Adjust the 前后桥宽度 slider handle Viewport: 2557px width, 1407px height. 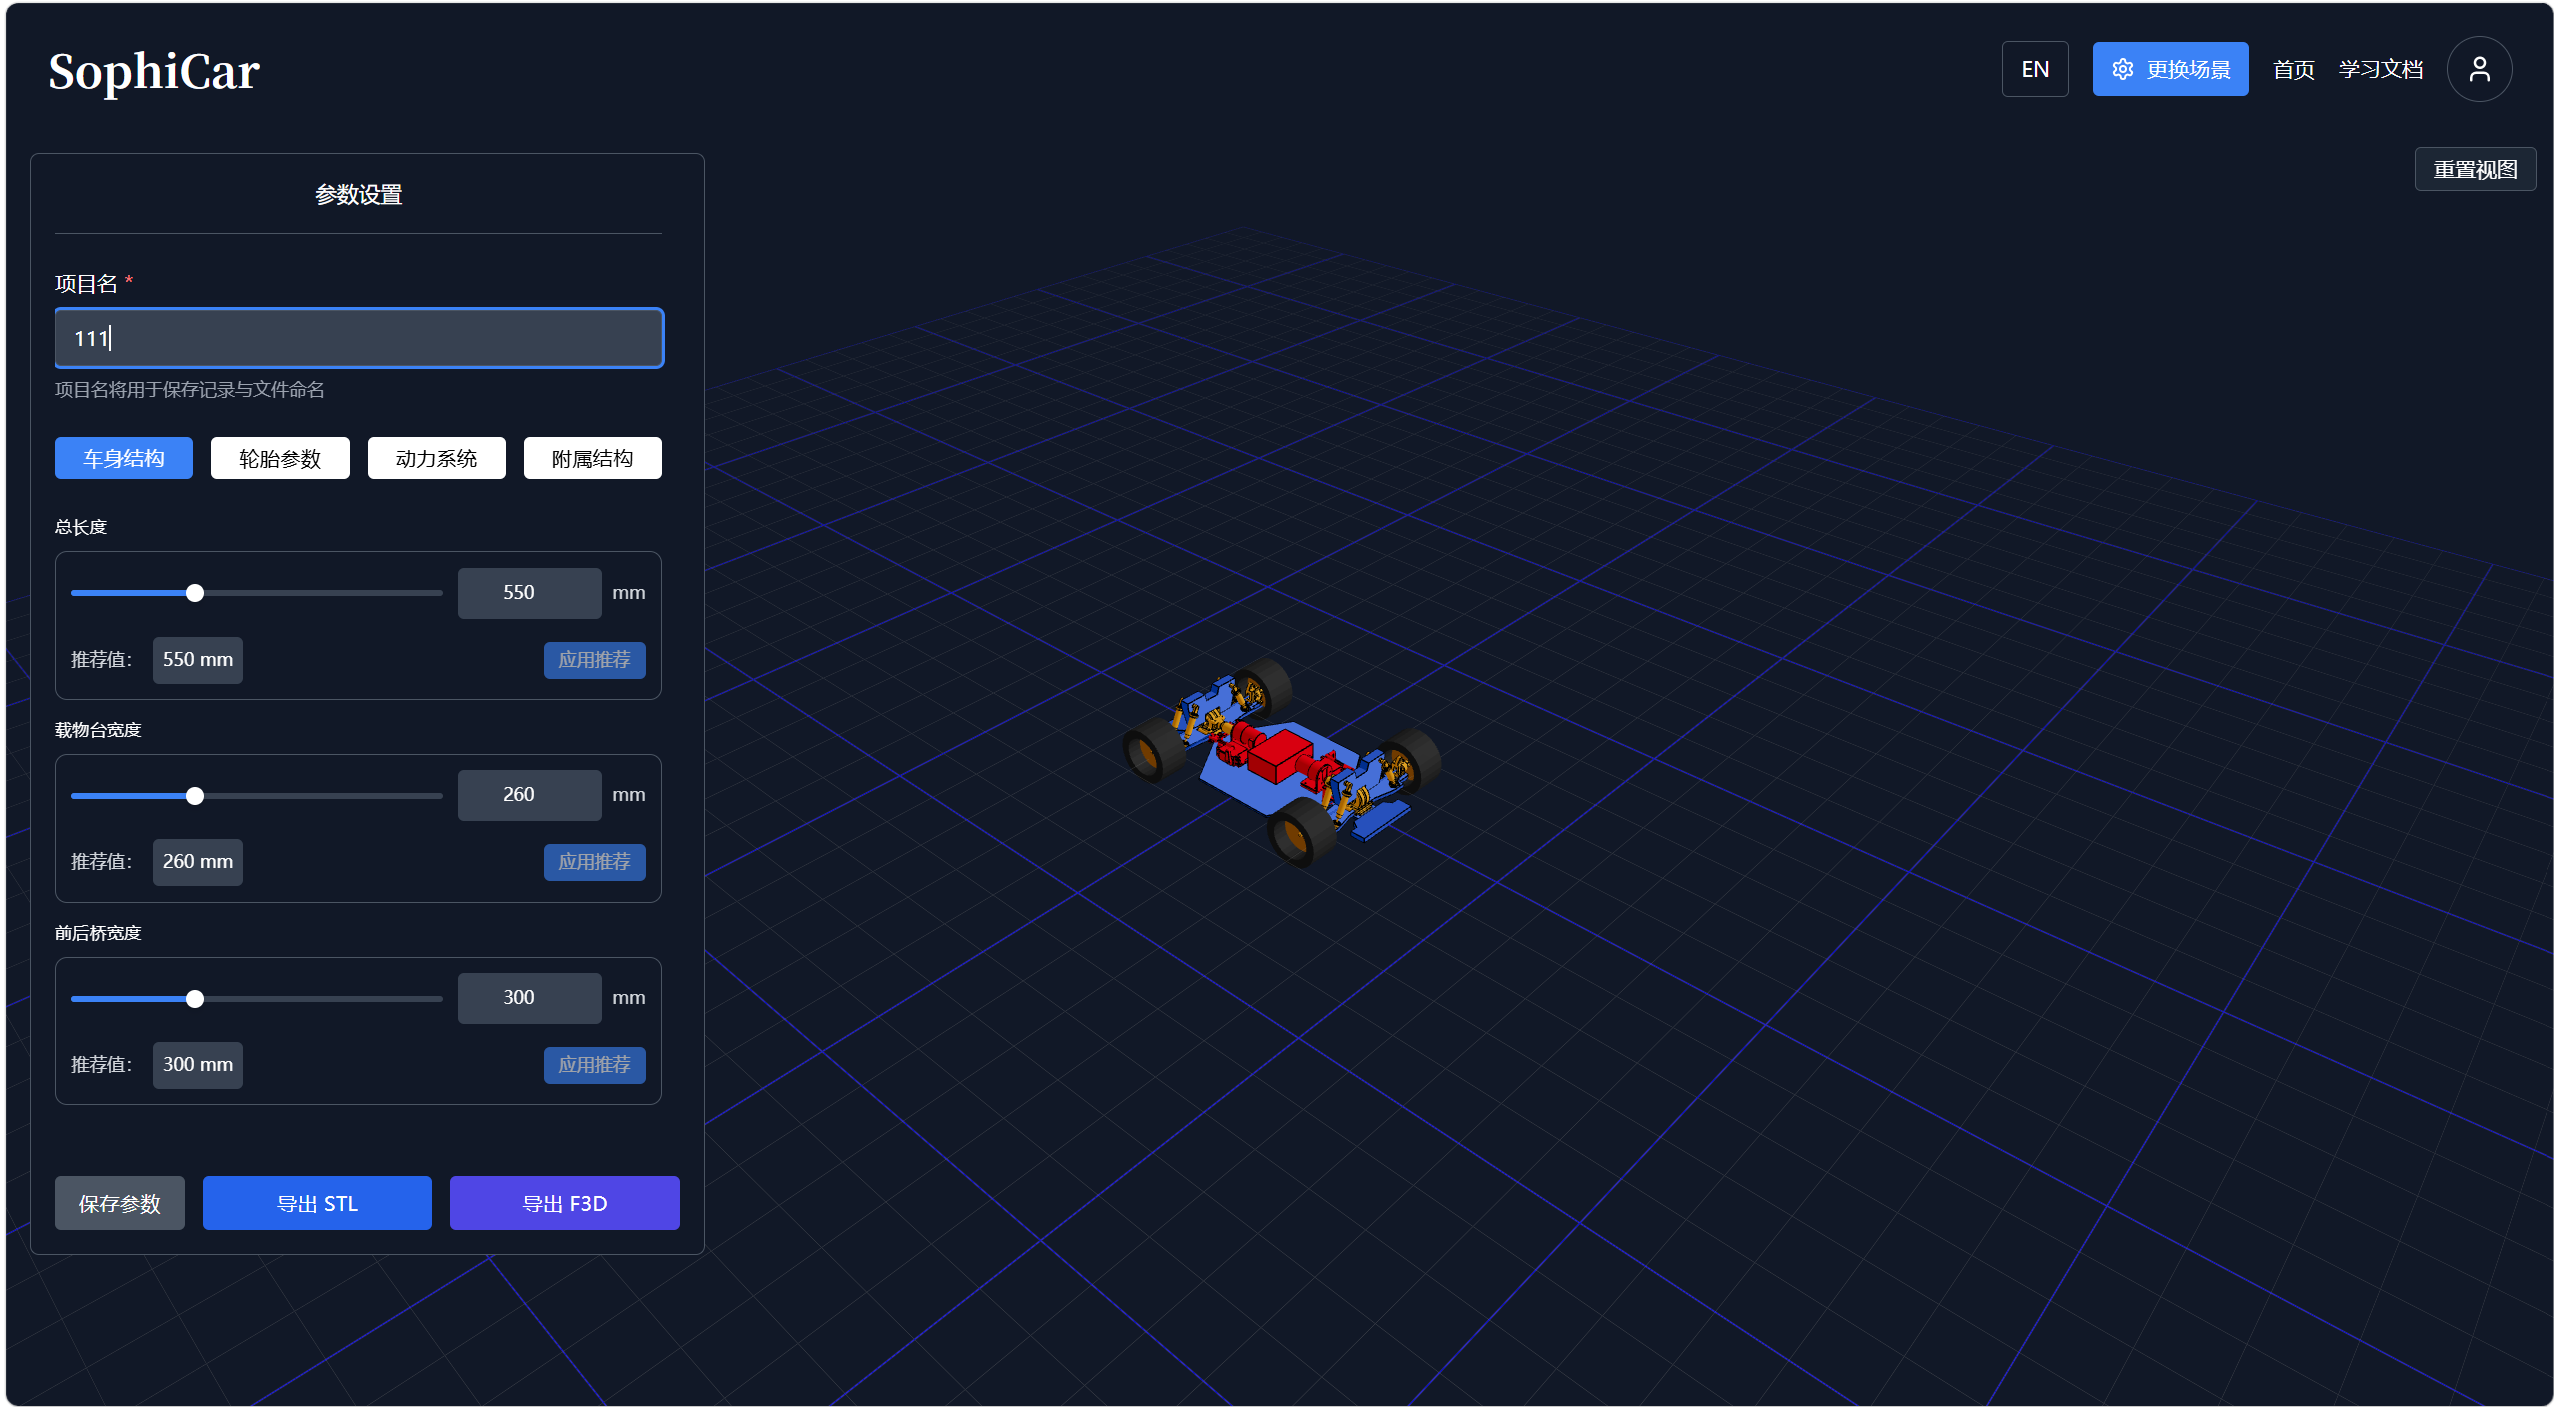195,999
